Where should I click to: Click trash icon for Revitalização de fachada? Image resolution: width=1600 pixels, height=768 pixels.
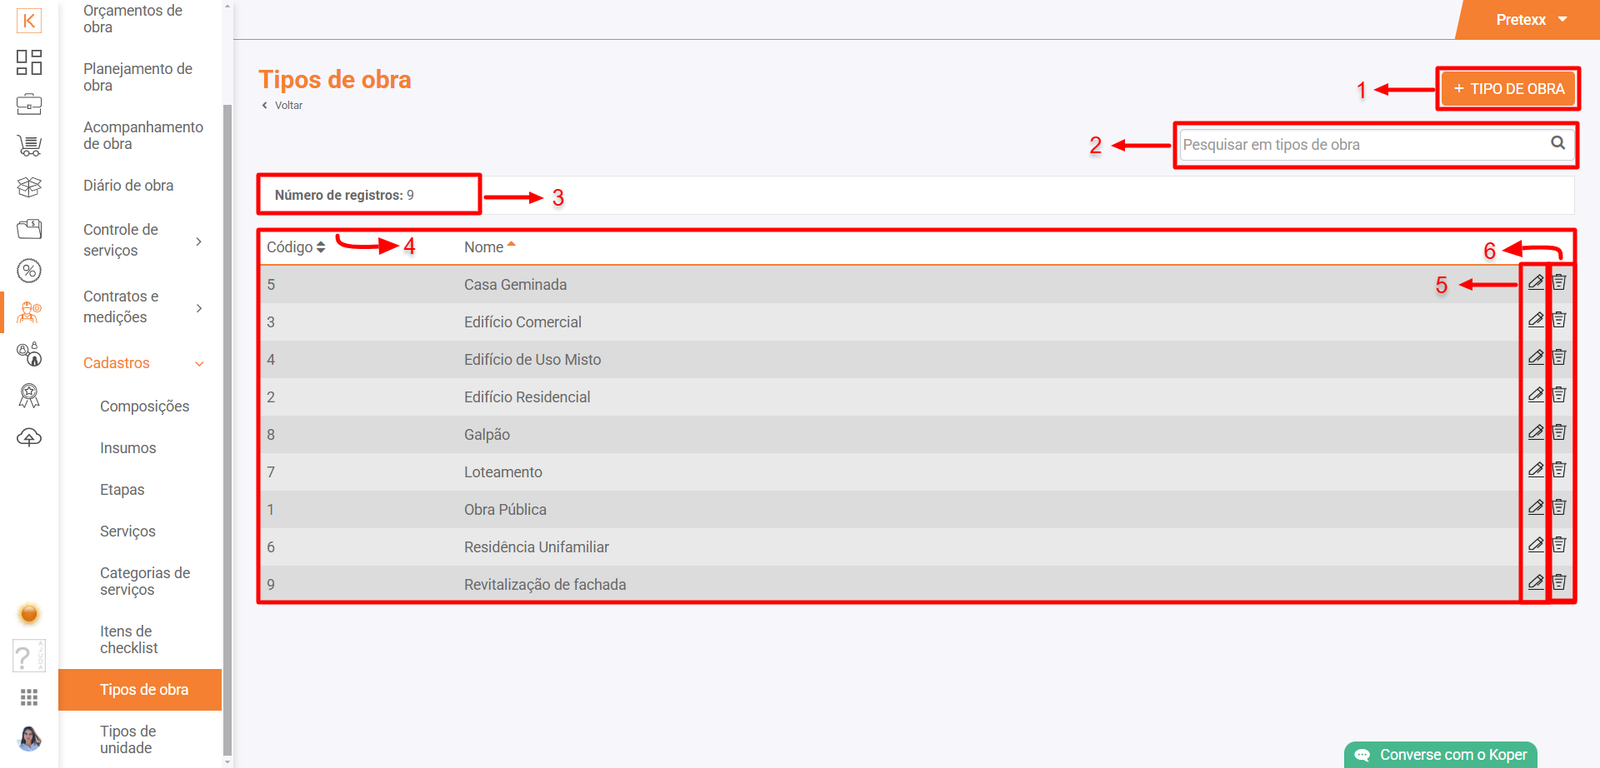tap(1559, 583)
